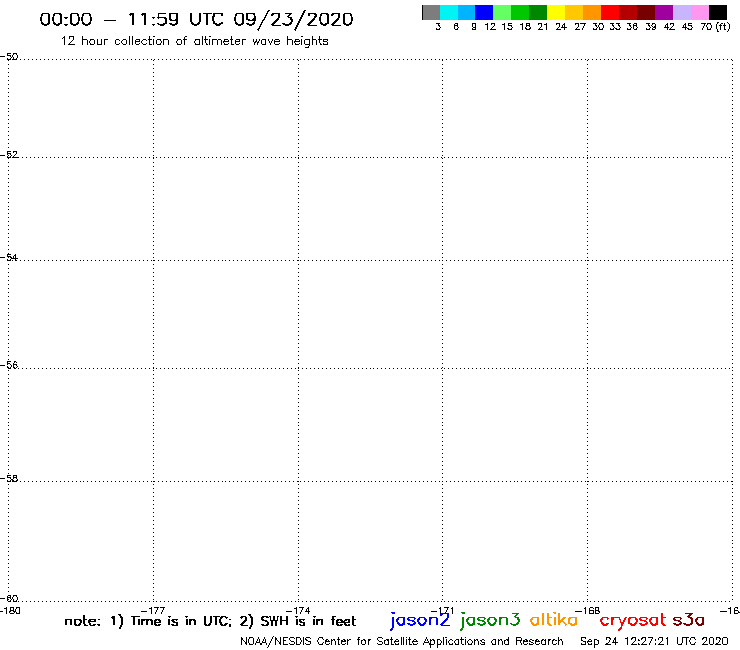The height and width of the screenshot is (650, 740).
Task: Select the dark blue legend swatch
Action: coord(484,12)
